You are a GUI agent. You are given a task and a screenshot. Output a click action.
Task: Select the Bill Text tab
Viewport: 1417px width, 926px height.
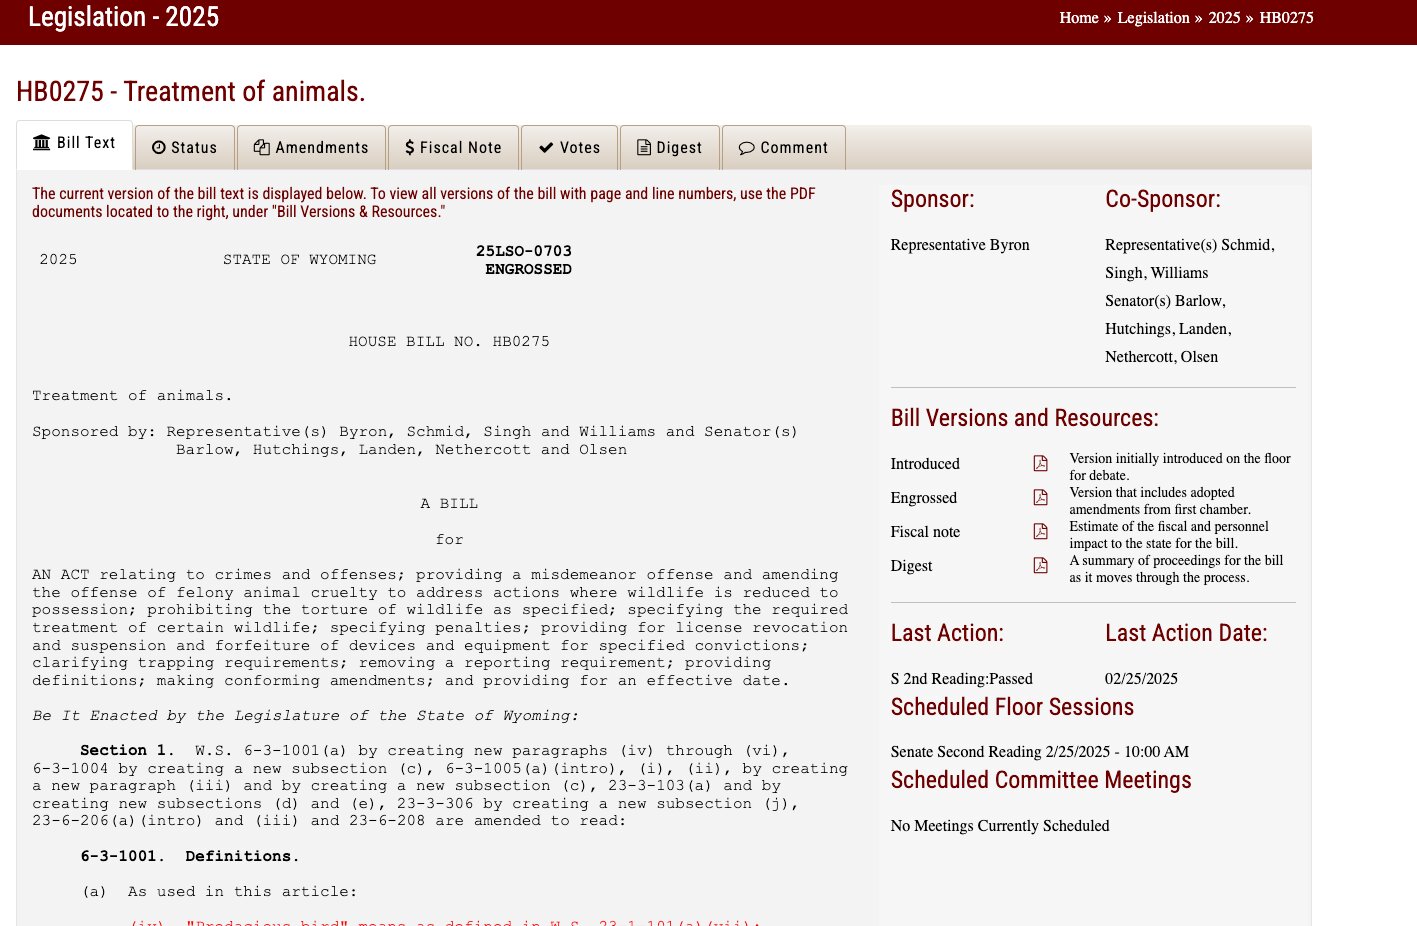(74, 144)
